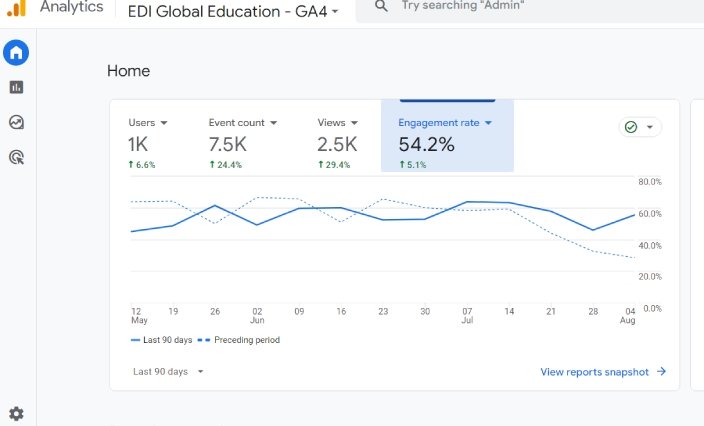
Task: Click the green data quality checkmark icon
Action: 631,127
